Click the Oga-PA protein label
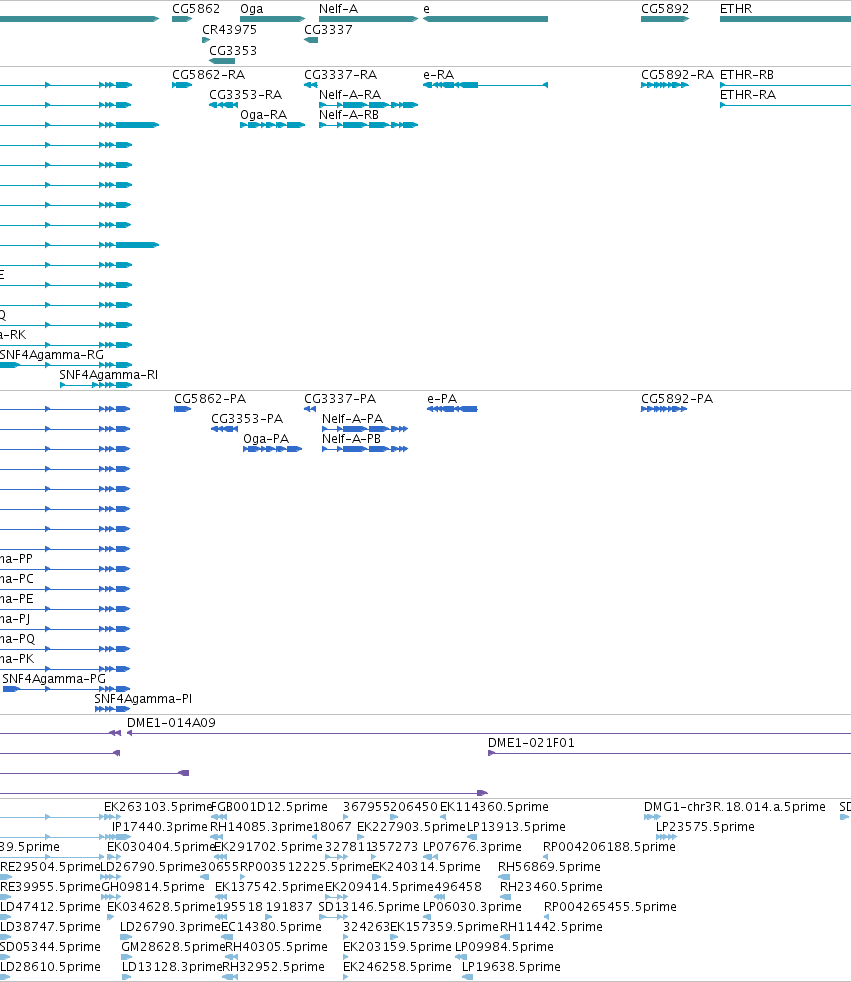 click(266, 439)
